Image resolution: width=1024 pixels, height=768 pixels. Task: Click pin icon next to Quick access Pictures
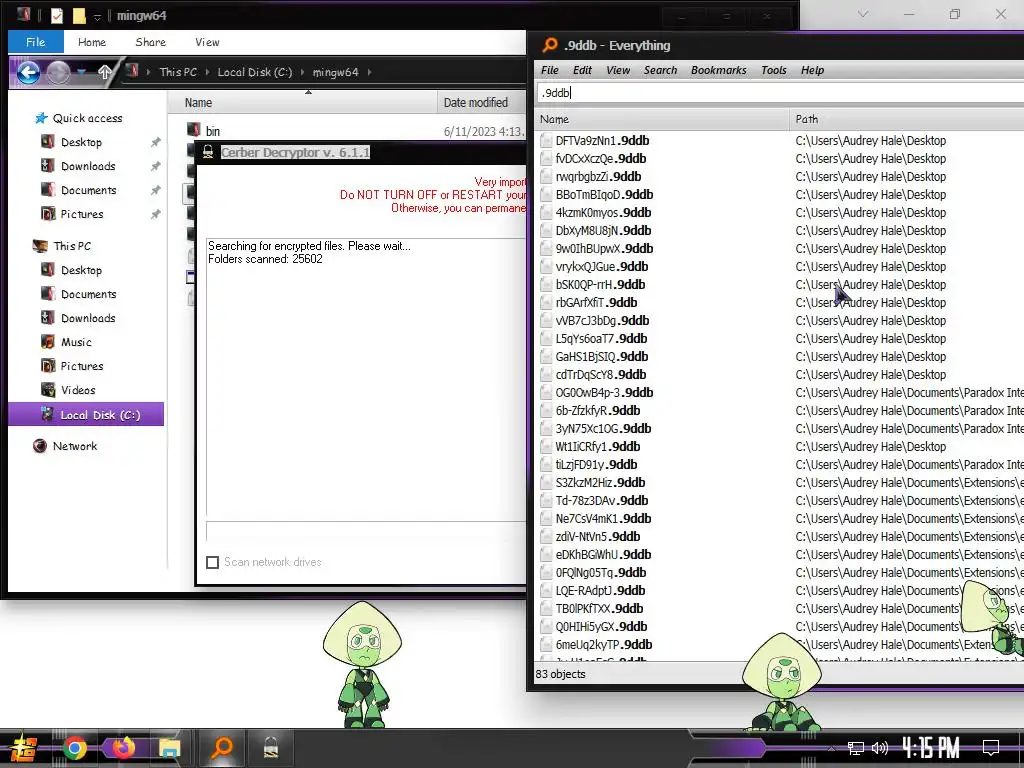tap(155, 214)
